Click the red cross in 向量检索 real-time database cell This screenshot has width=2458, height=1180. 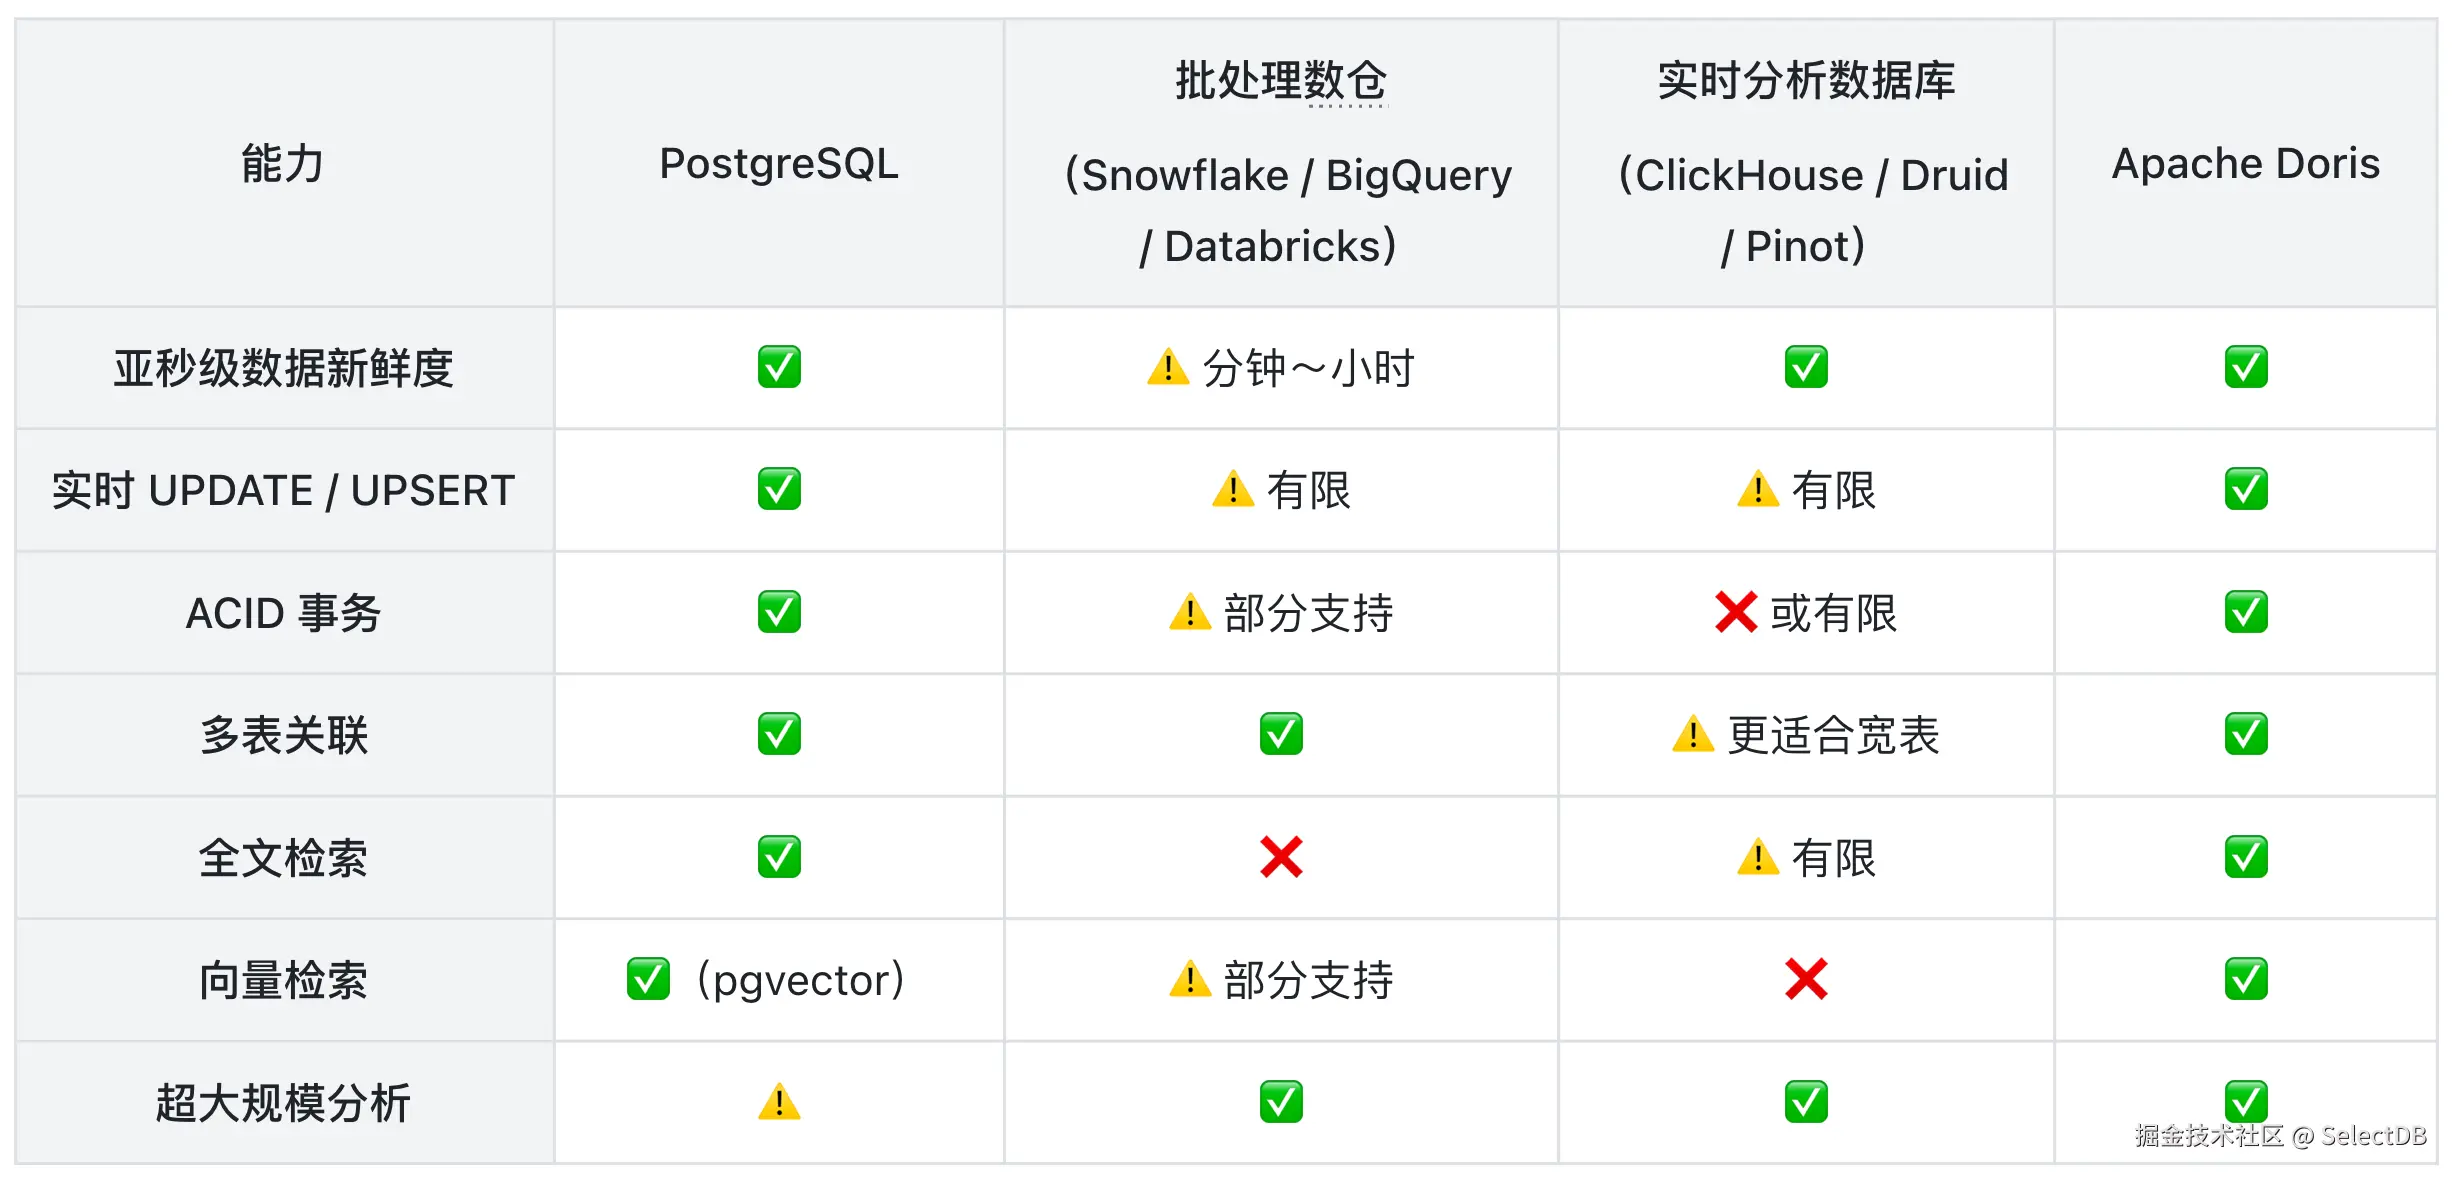1806,979
